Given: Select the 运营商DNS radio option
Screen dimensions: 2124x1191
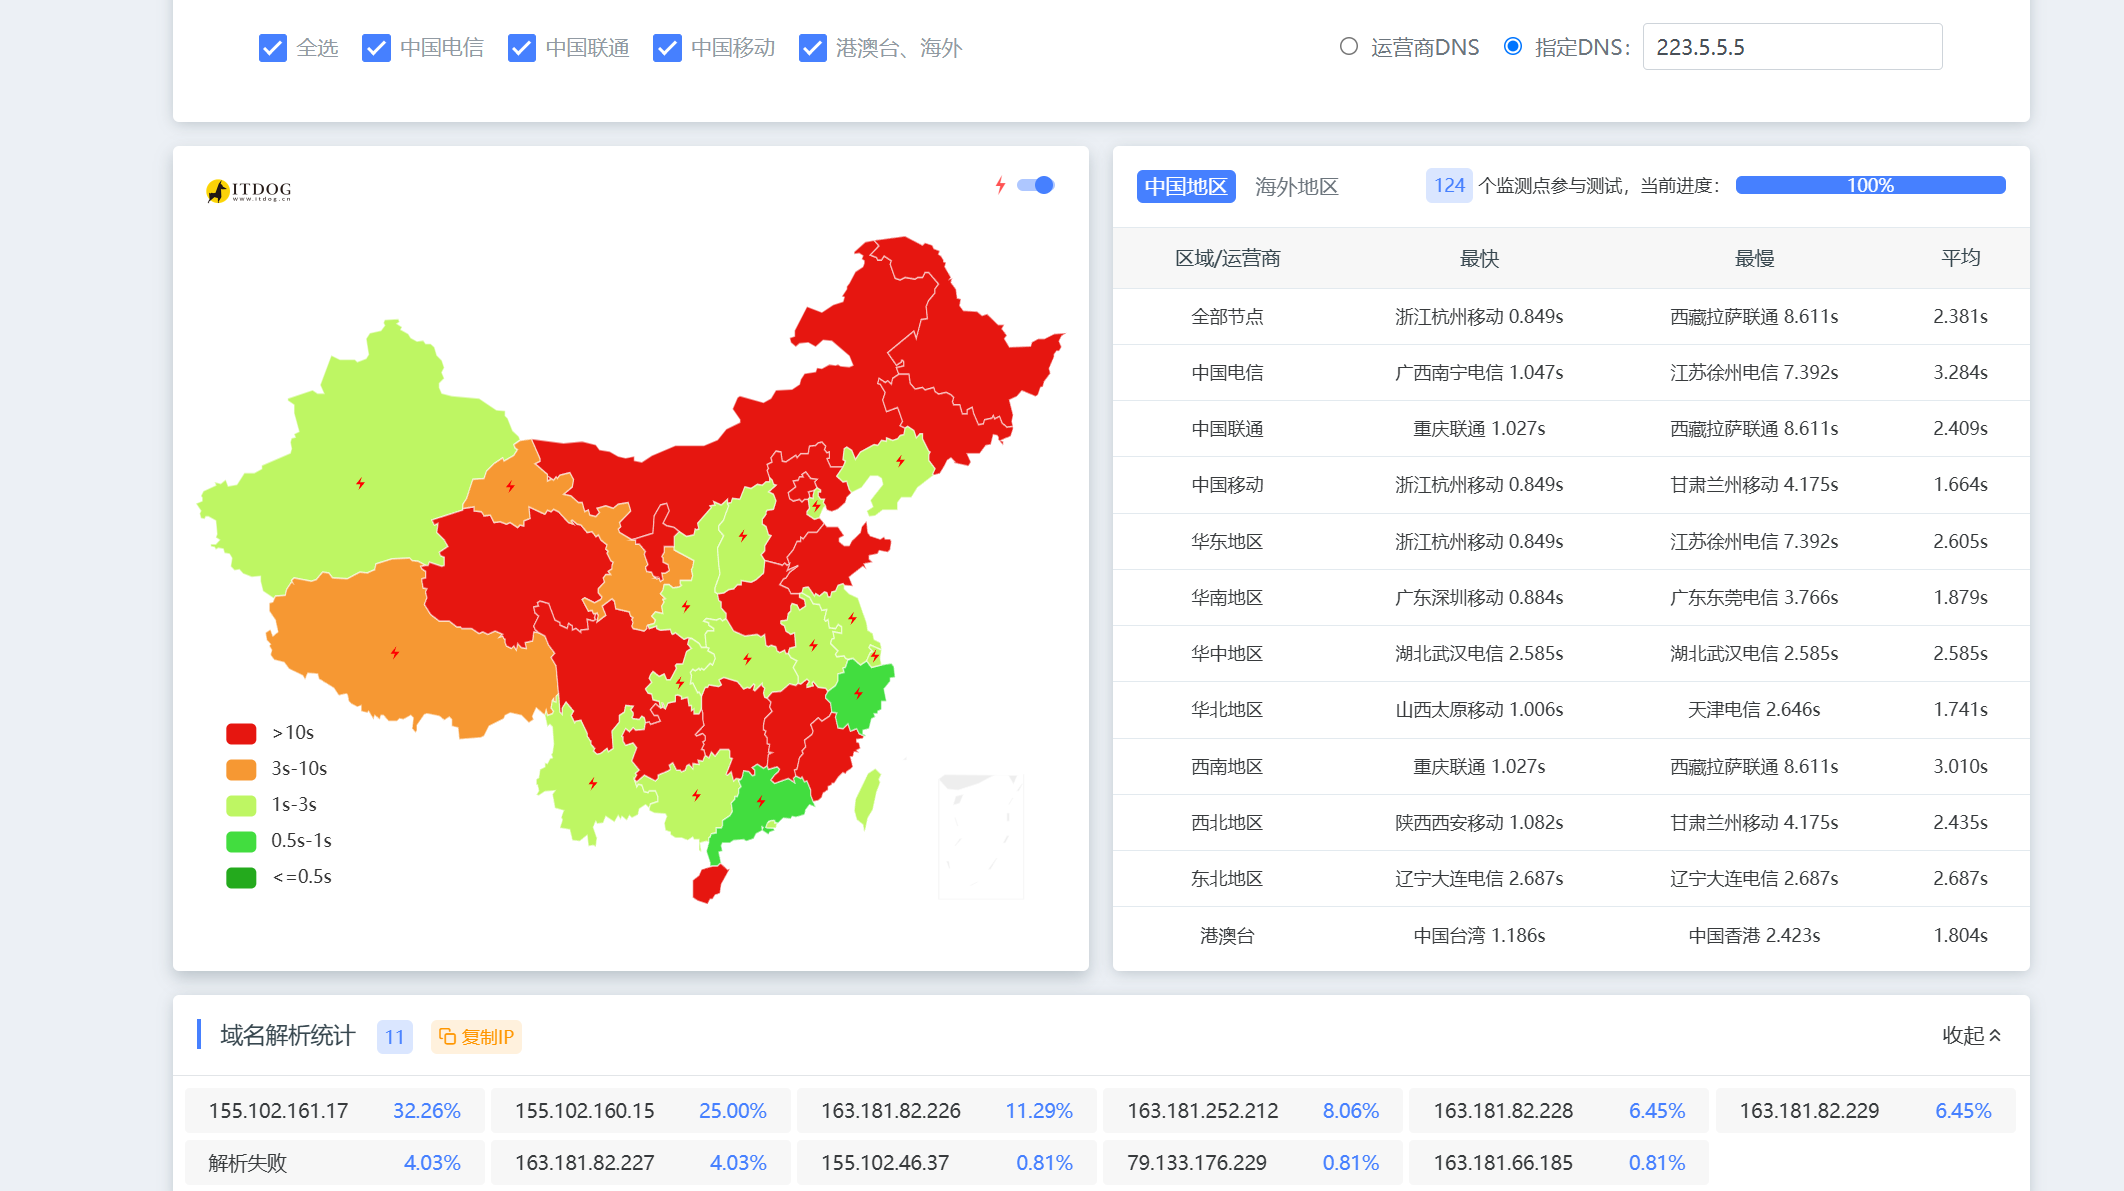Looking at the screenshot, I should 1349,47.
